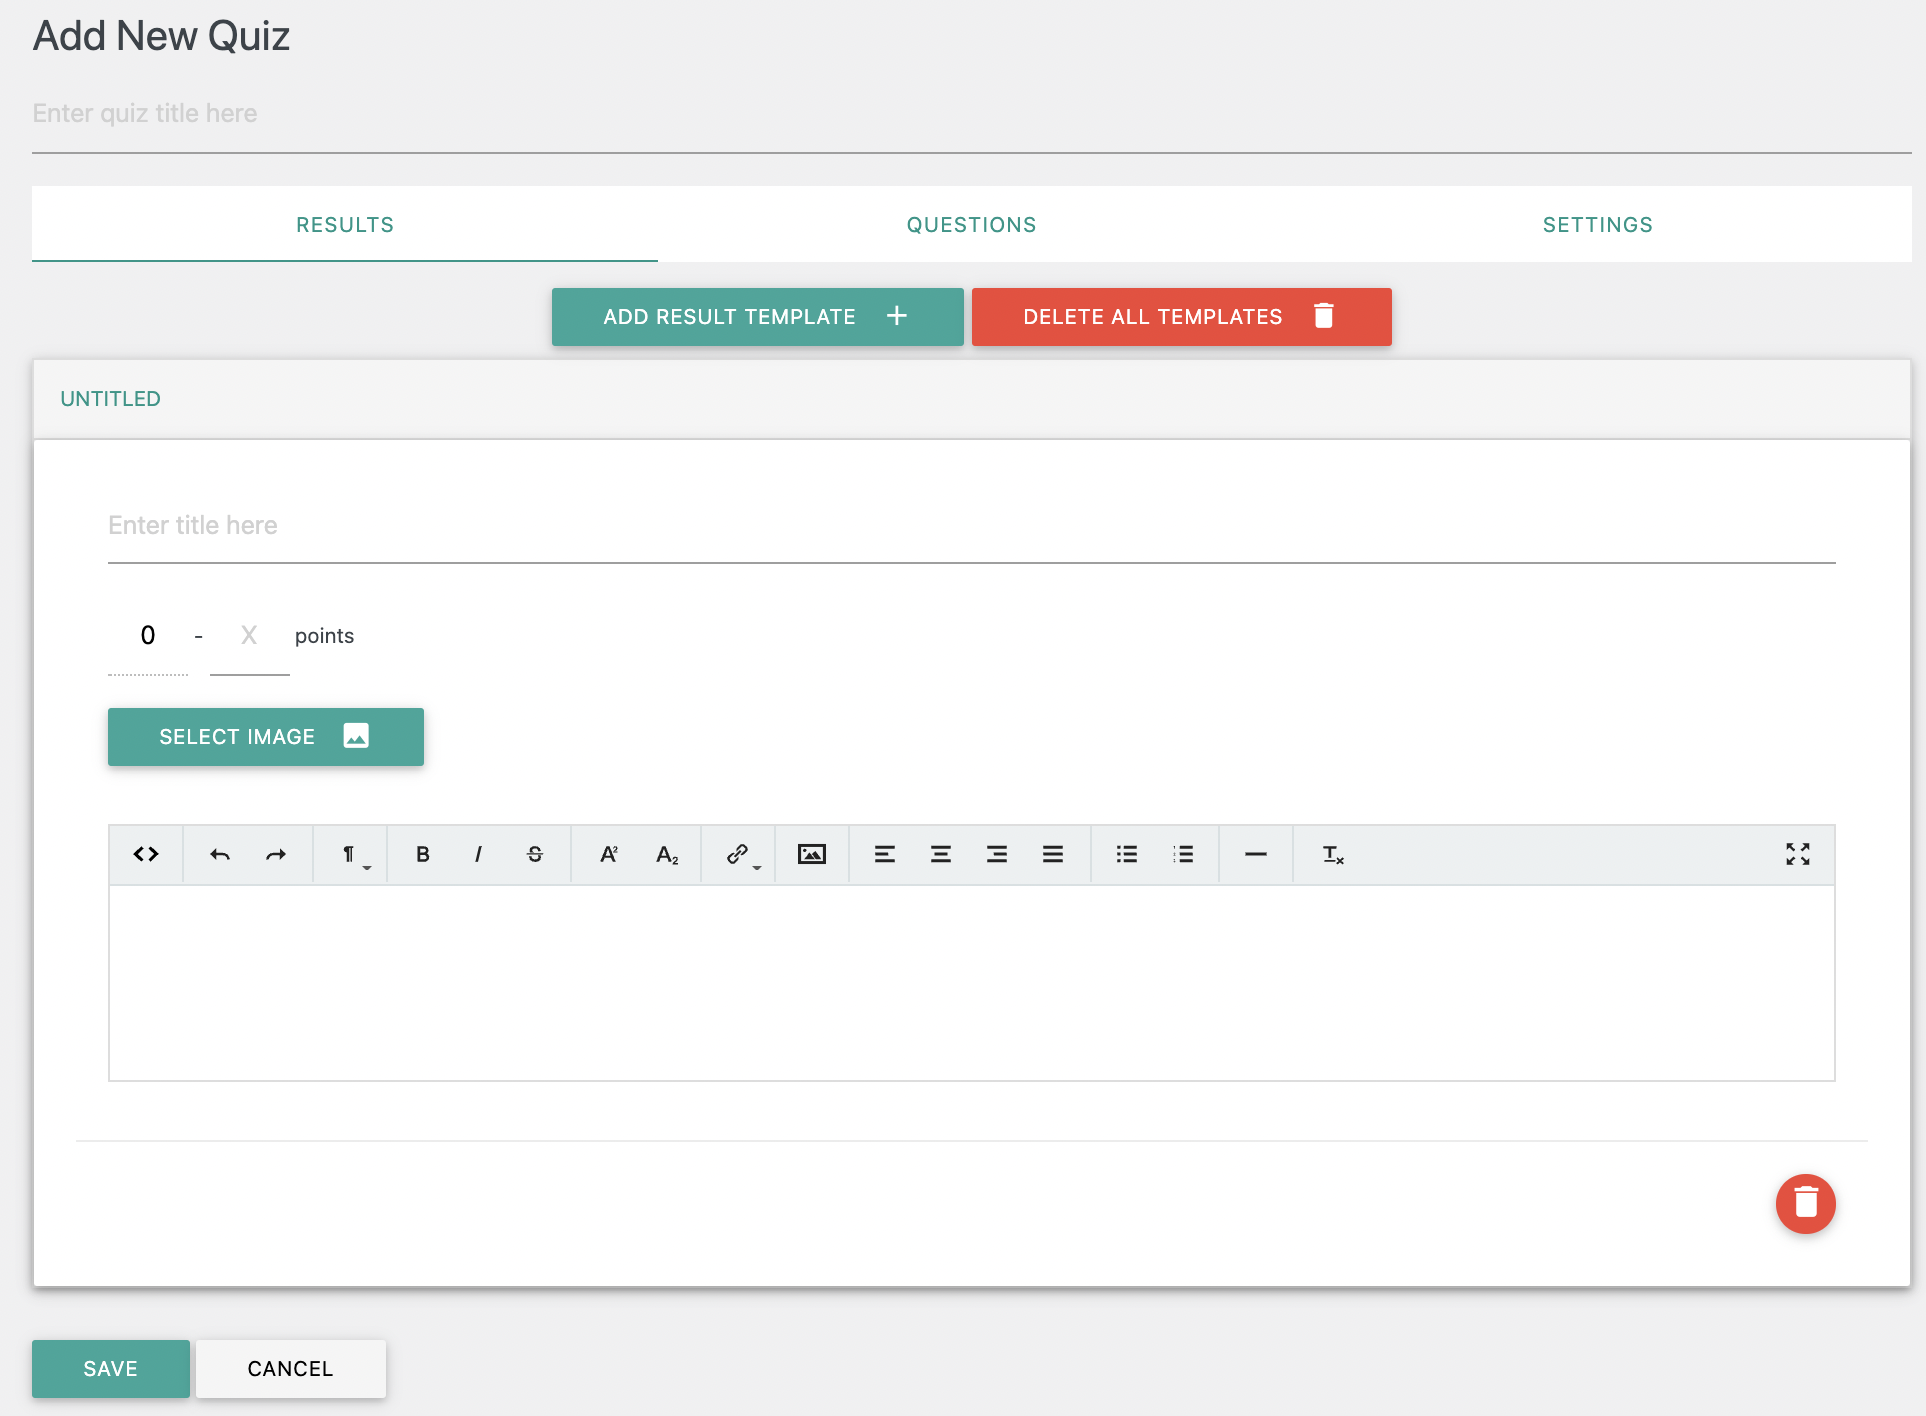Viewport: 1926px width, 1416px height.
Task: Click the Add Result Template button
Action: coord(757,317)
